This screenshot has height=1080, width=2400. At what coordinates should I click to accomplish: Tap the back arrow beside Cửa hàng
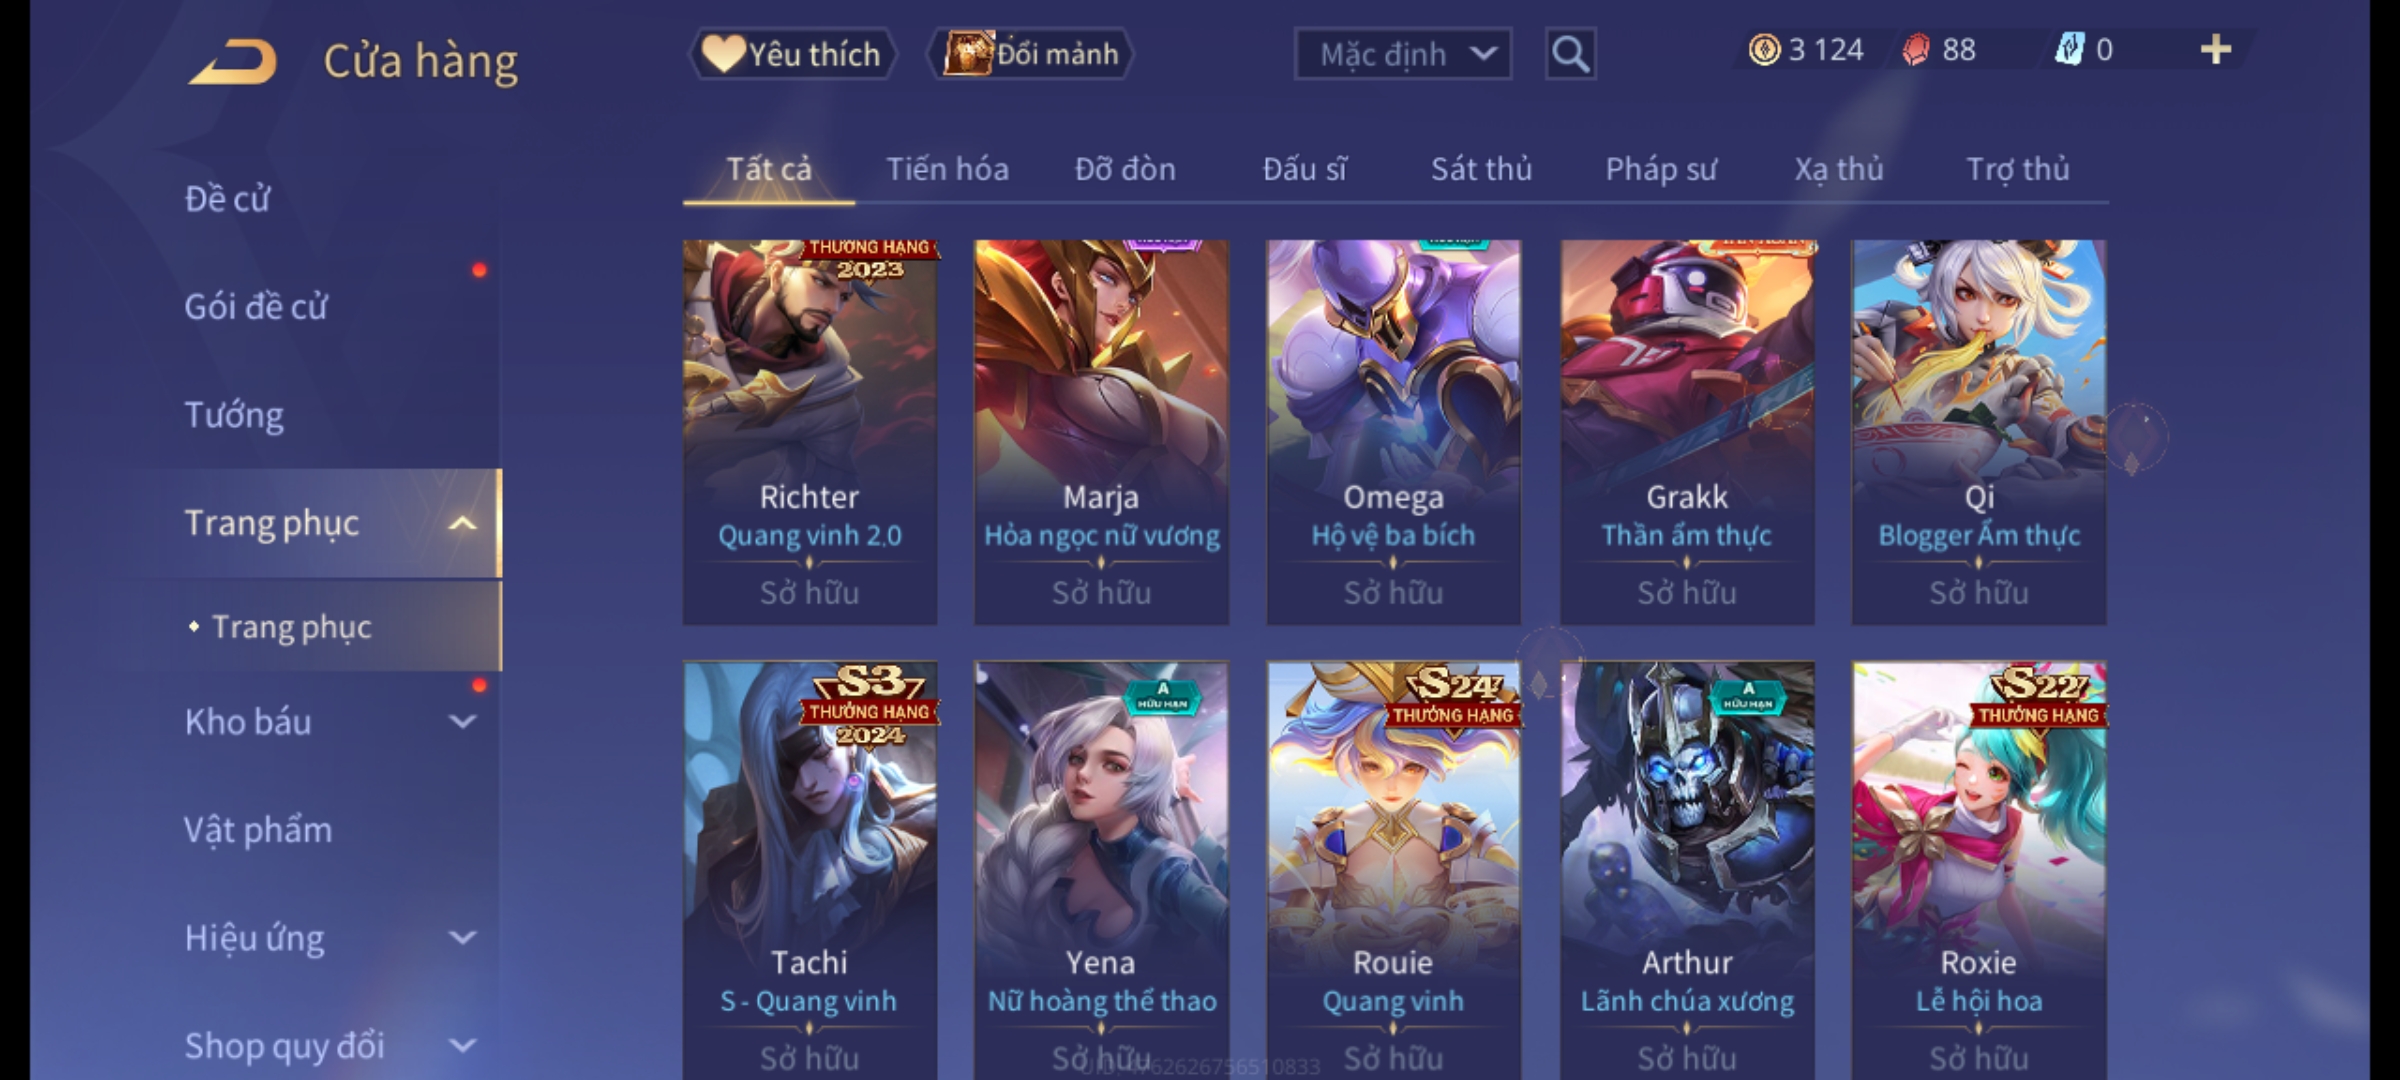(231, 61)
